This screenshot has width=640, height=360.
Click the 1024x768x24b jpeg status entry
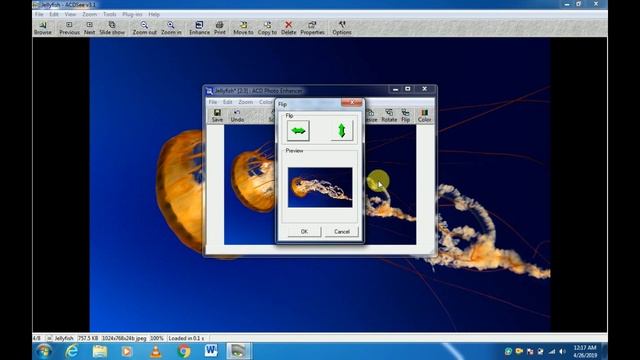click(124, 338)
